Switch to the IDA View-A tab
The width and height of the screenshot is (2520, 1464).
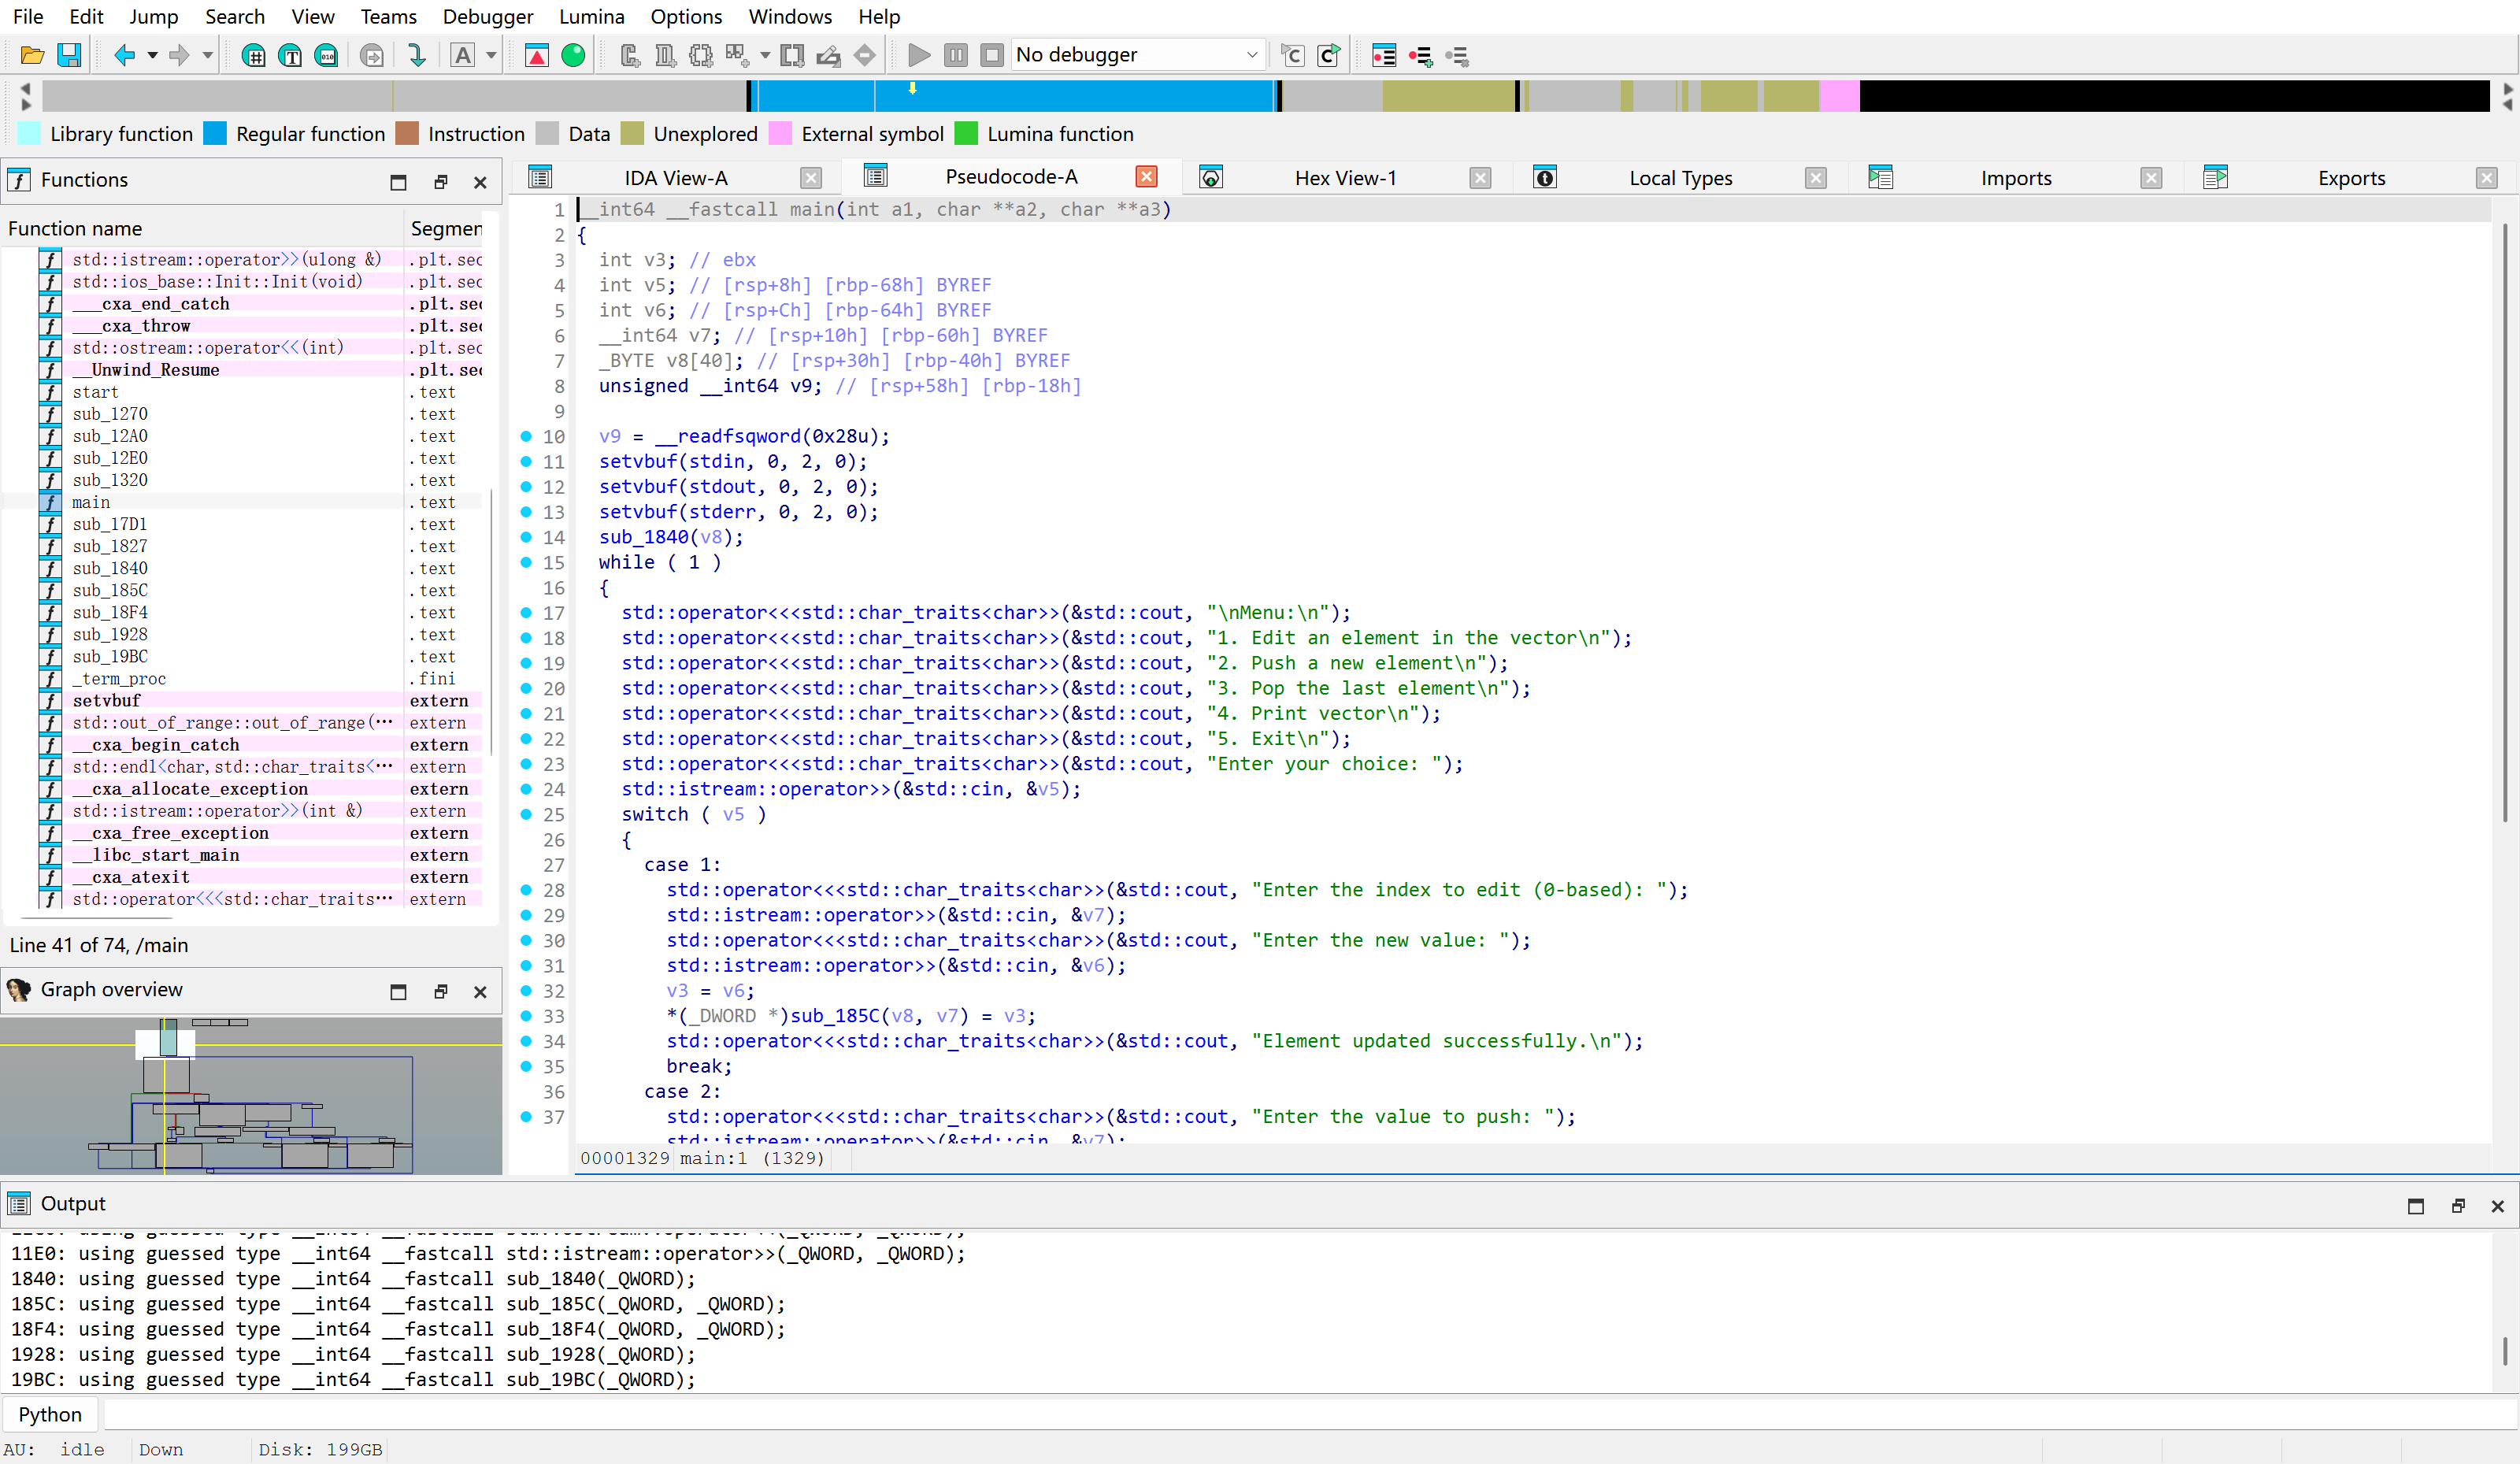click(x=675, y=178)
